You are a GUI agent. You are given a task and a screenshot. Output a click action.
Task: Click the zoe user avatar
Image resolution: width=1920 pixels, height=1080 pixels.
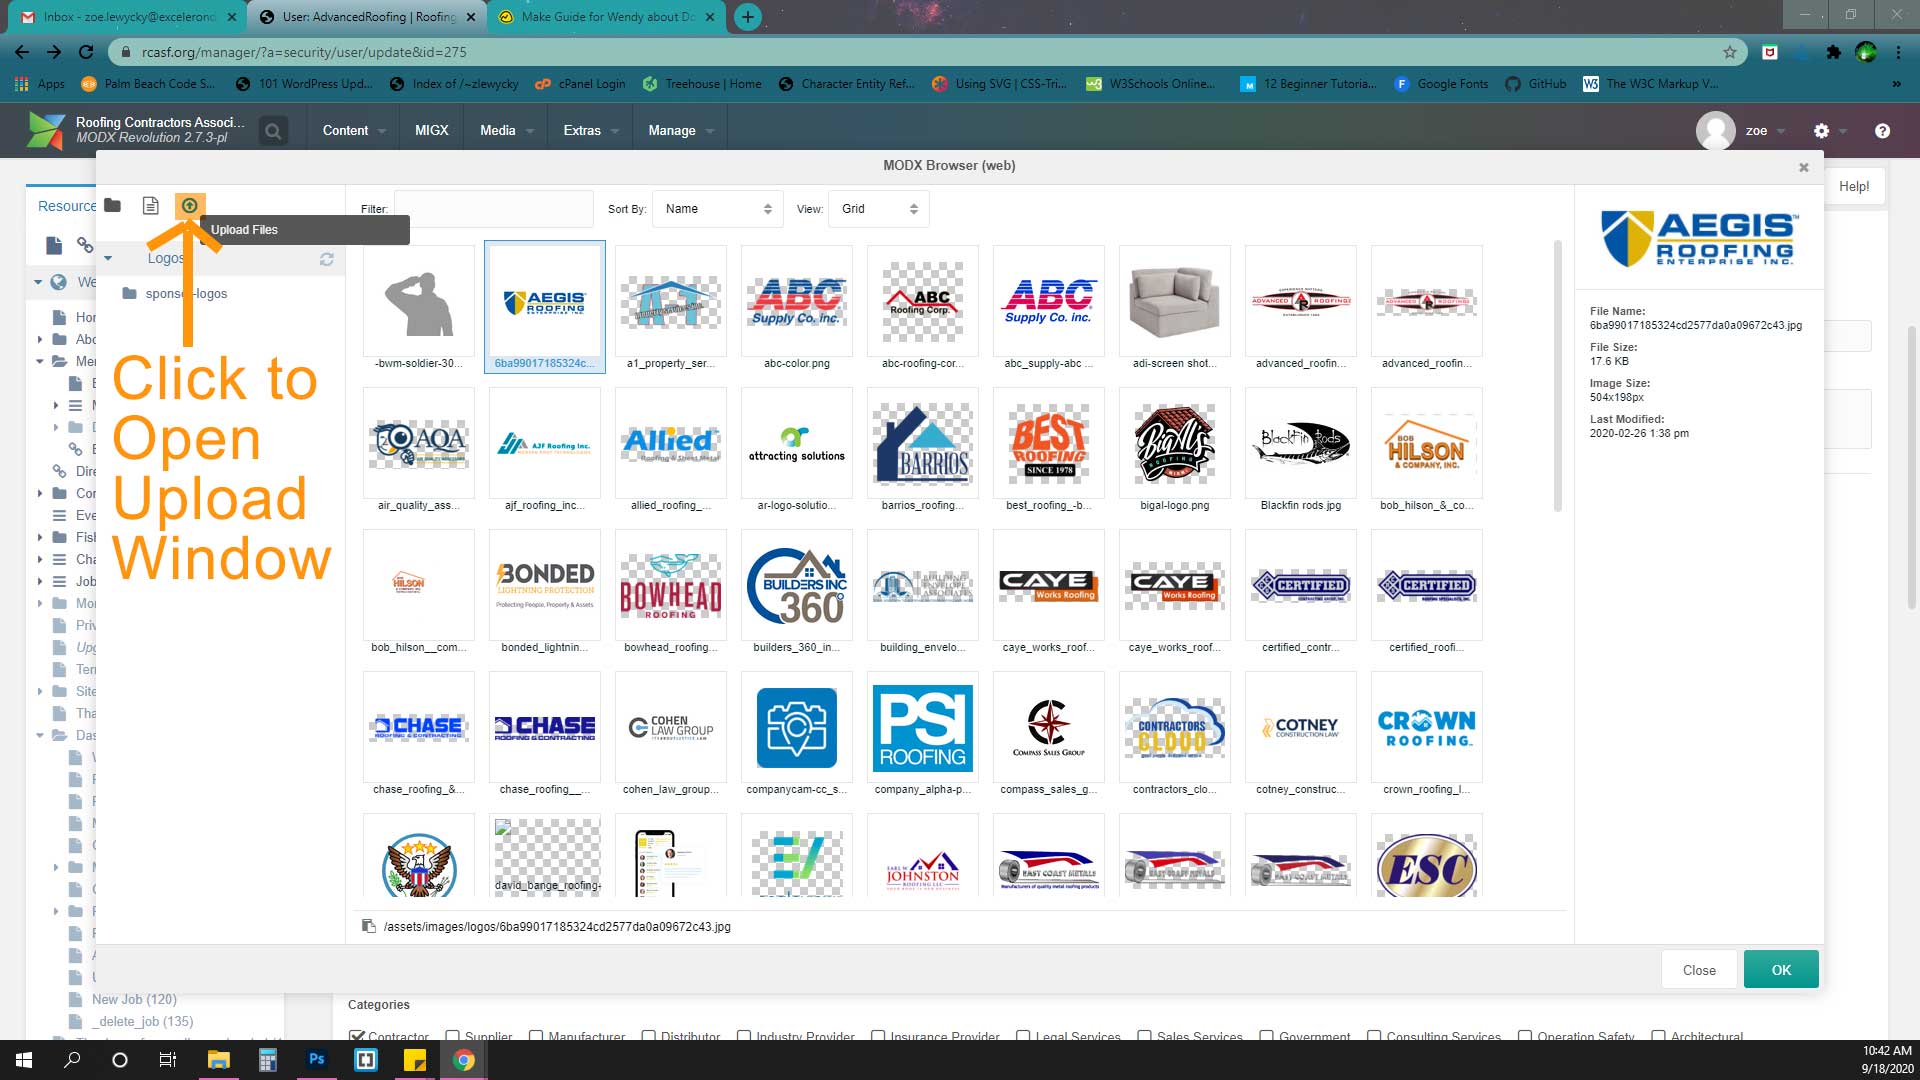pyautogui.click(x=1716, y=131)
